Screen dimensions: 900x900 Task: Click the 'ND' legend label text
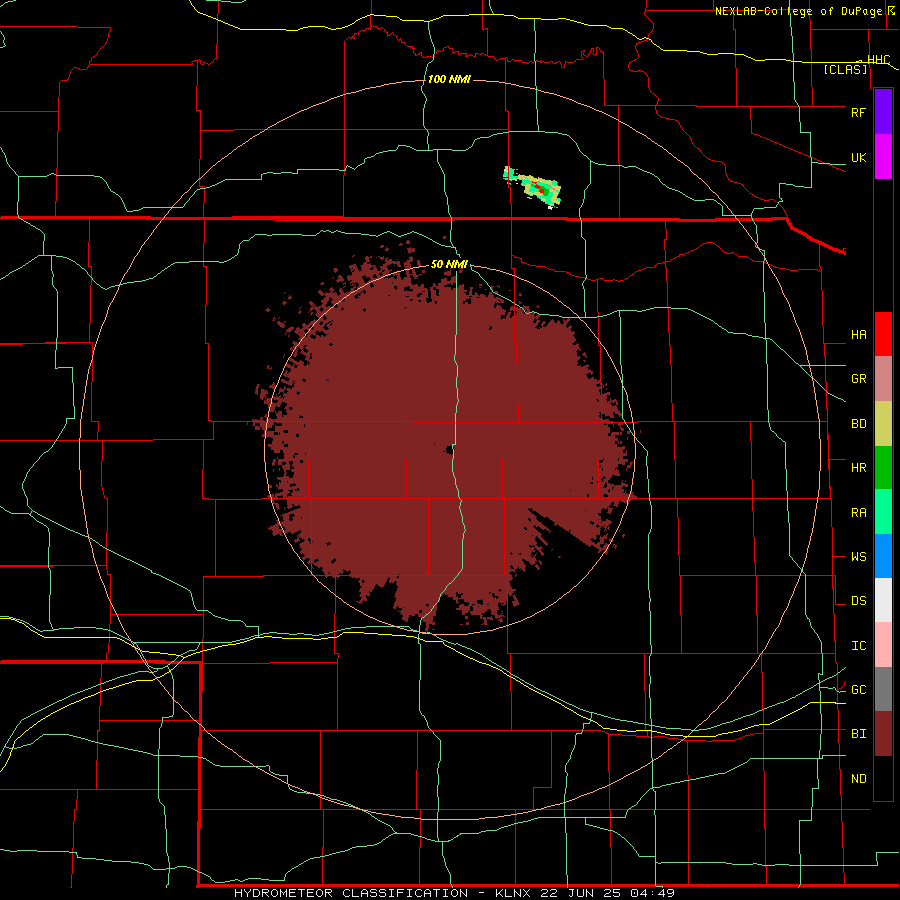coord(858,779)
